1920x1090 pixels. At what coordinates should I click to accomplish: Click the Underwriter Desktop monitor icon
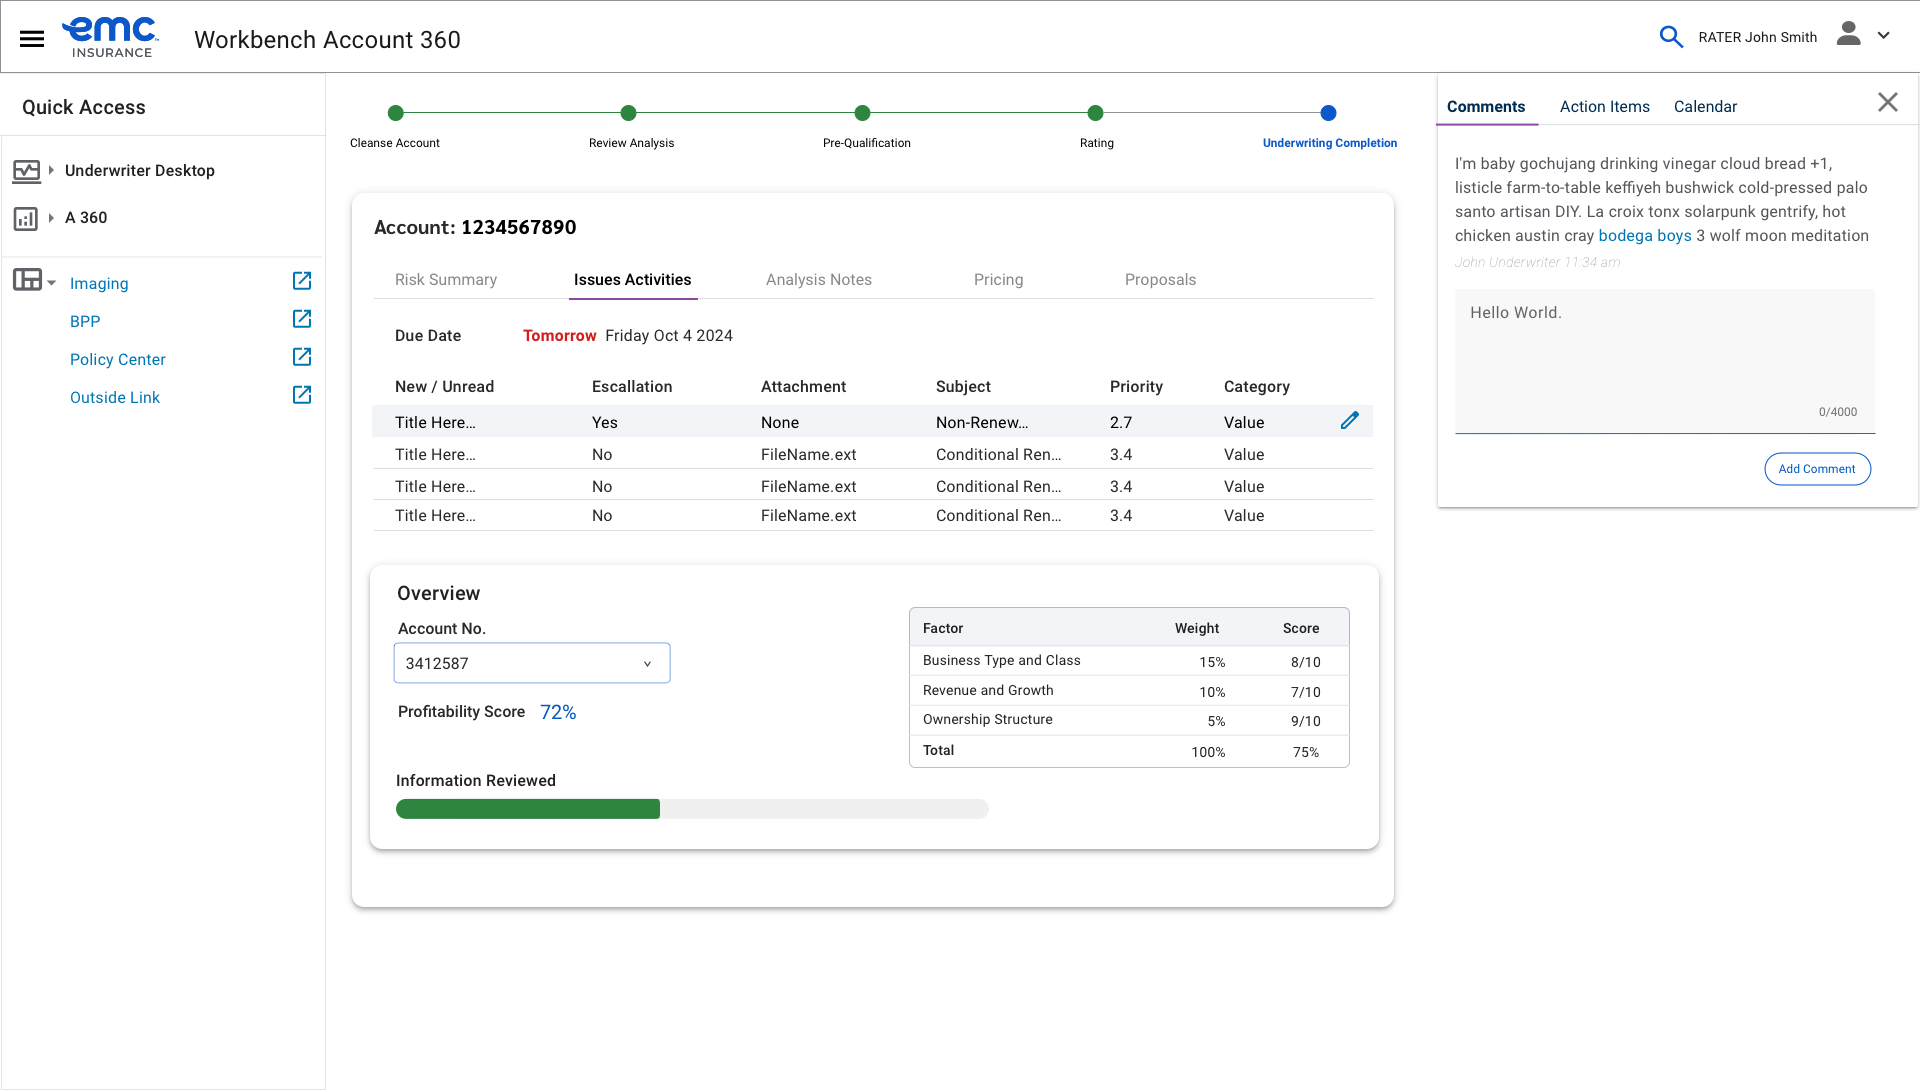click(x=26, y=171)
